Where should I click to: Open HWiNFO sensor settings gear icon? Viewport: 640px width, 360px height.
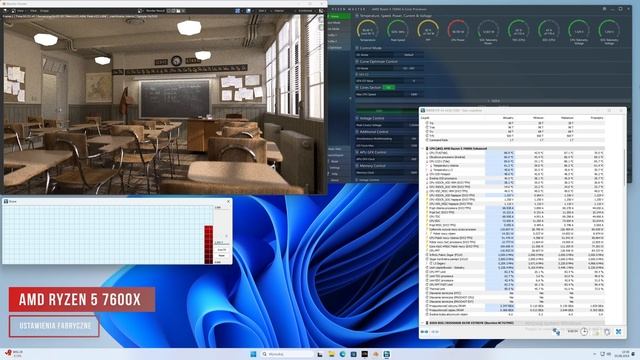click(x=607, y=332)
